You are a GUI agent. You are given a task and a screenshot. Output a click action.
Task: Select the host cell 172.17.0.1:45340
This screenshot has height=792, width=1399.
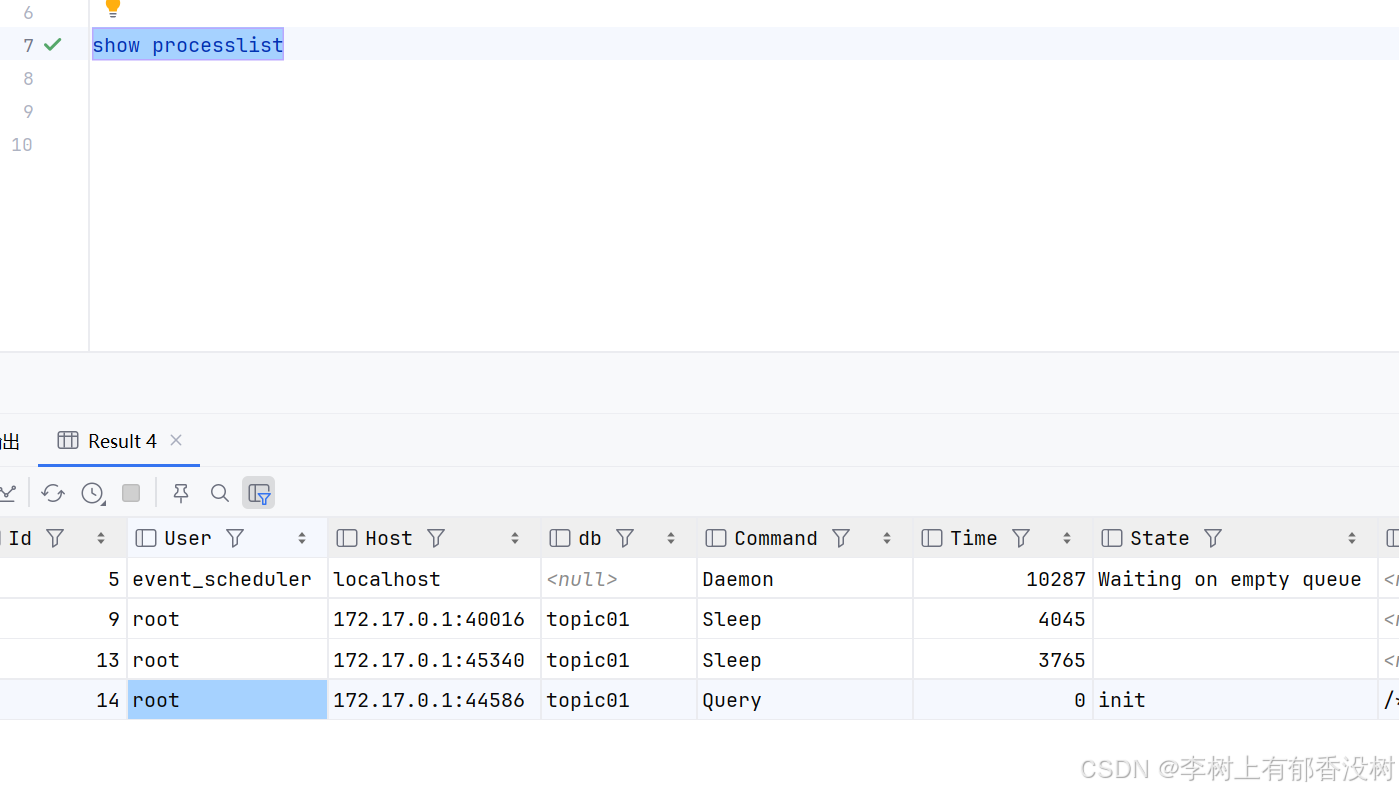[434, 660]
